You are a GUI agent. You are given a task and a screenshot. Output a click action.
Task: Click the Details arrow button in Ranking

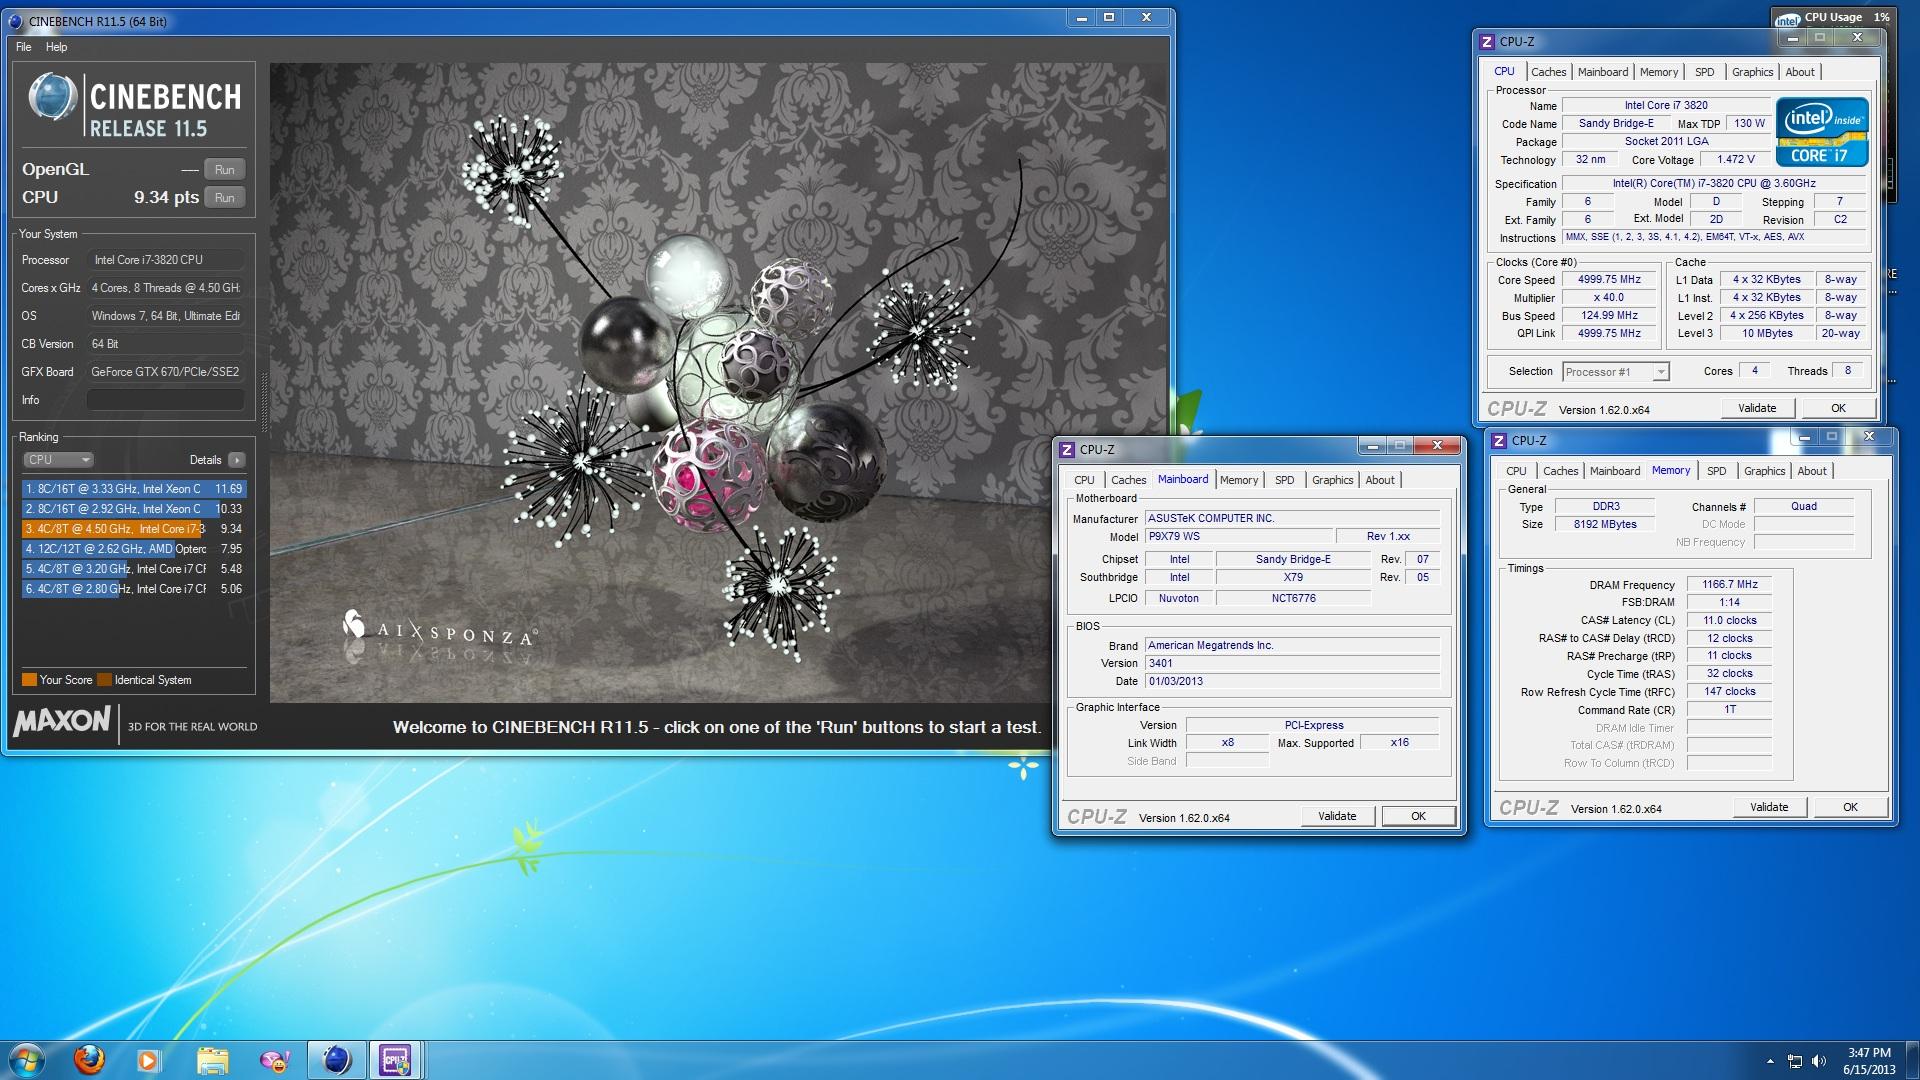(x=236, y=460)
